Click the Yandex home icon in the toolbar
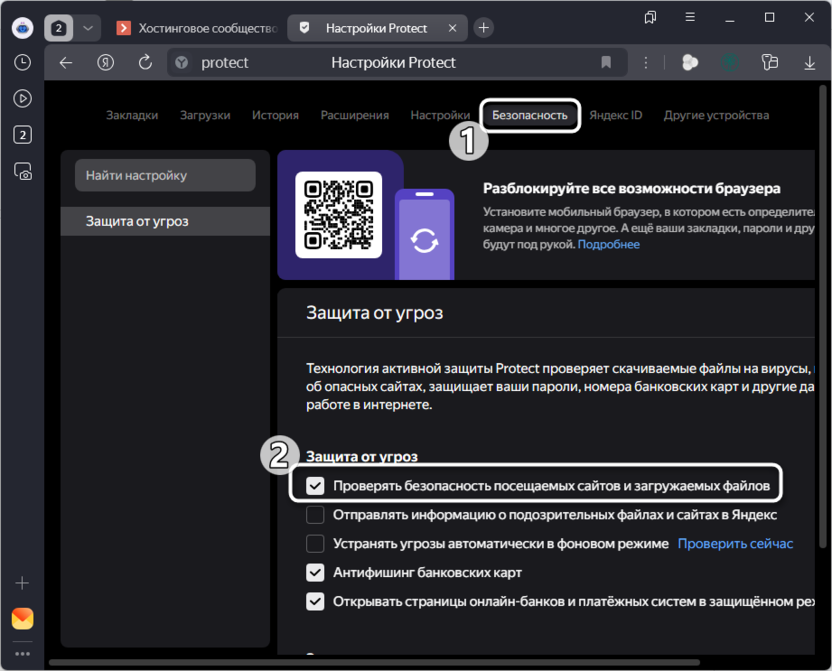 105,62
